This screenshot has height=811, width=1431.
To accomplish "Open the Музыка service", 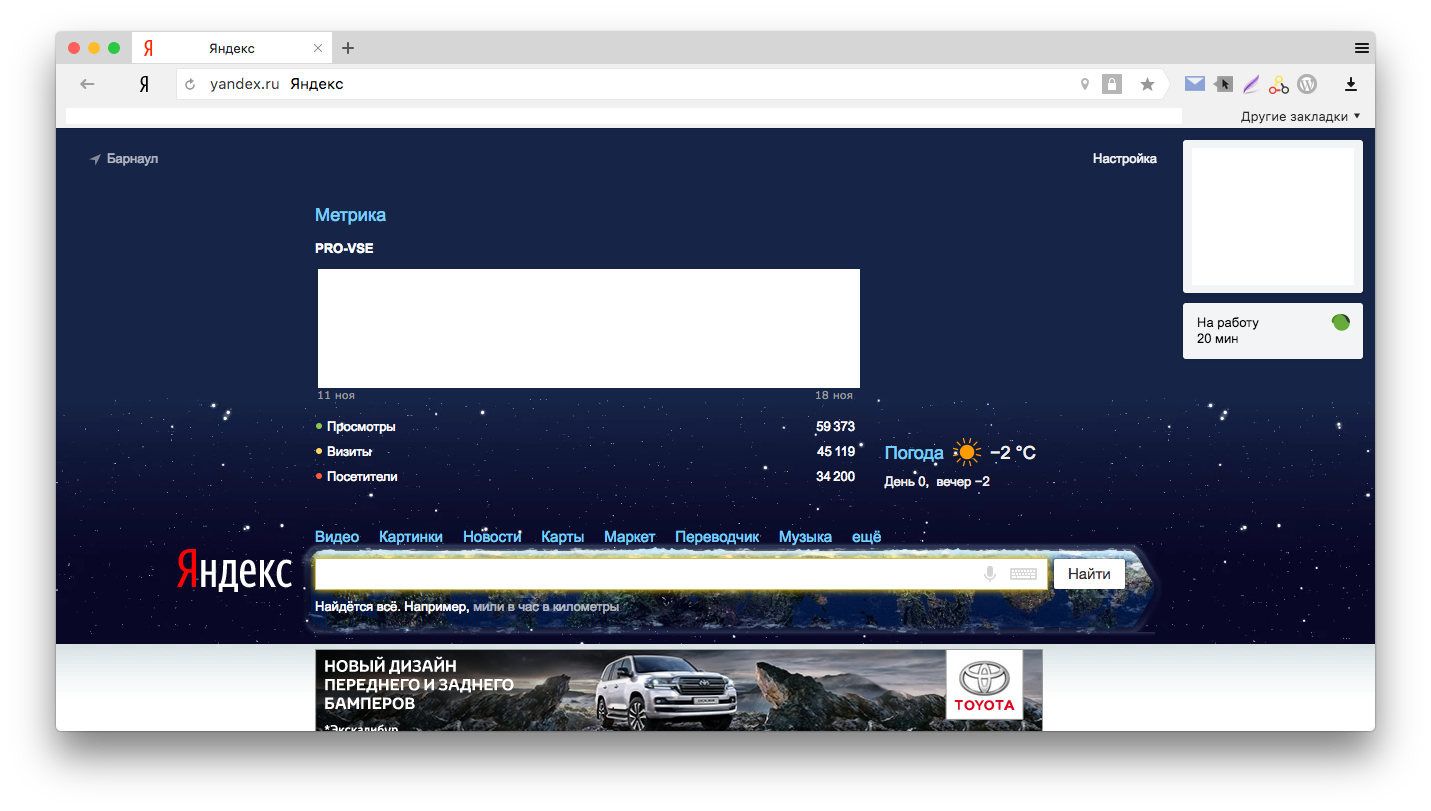I will (805, 537).
